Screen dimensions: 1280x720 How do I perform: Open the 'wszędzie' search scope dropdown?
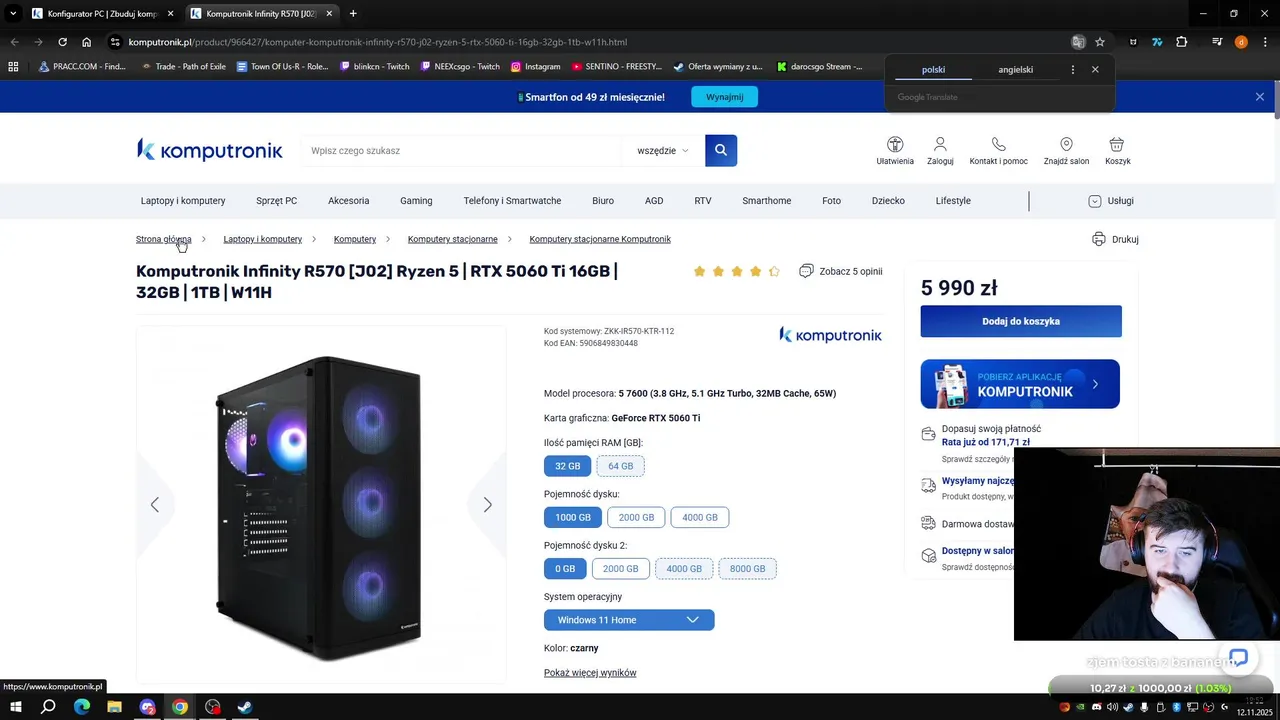pyautogui.click(x=663, y=150)
